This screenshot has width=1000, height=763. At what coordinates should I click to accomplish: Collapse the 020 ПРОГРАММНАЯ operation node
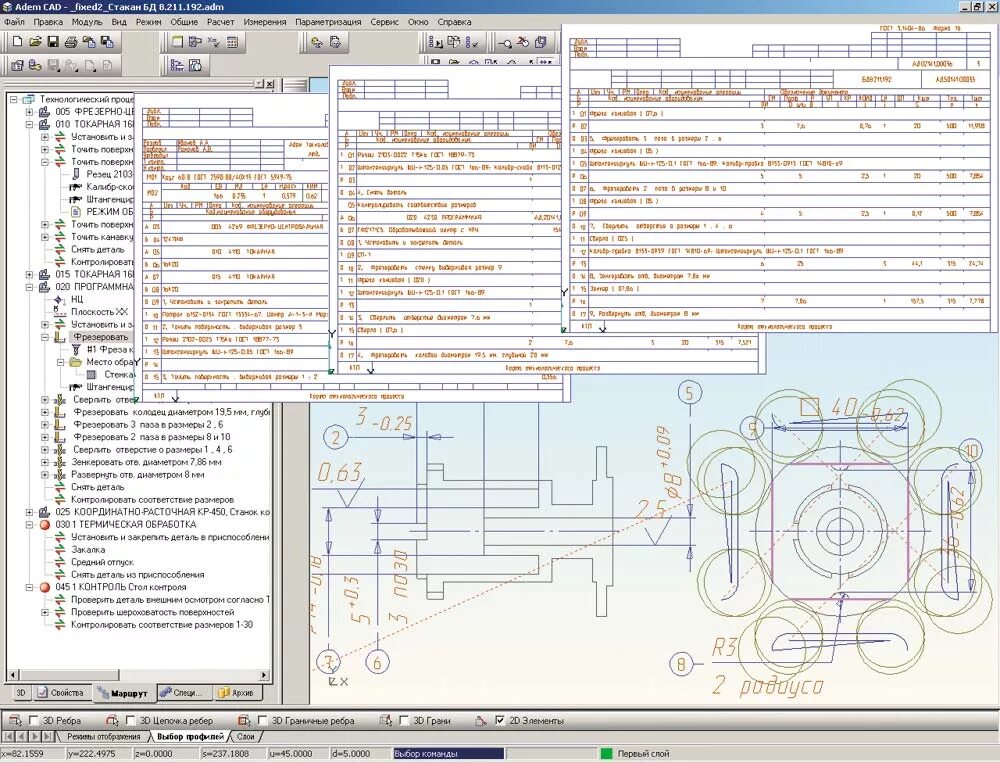(29, 287)
